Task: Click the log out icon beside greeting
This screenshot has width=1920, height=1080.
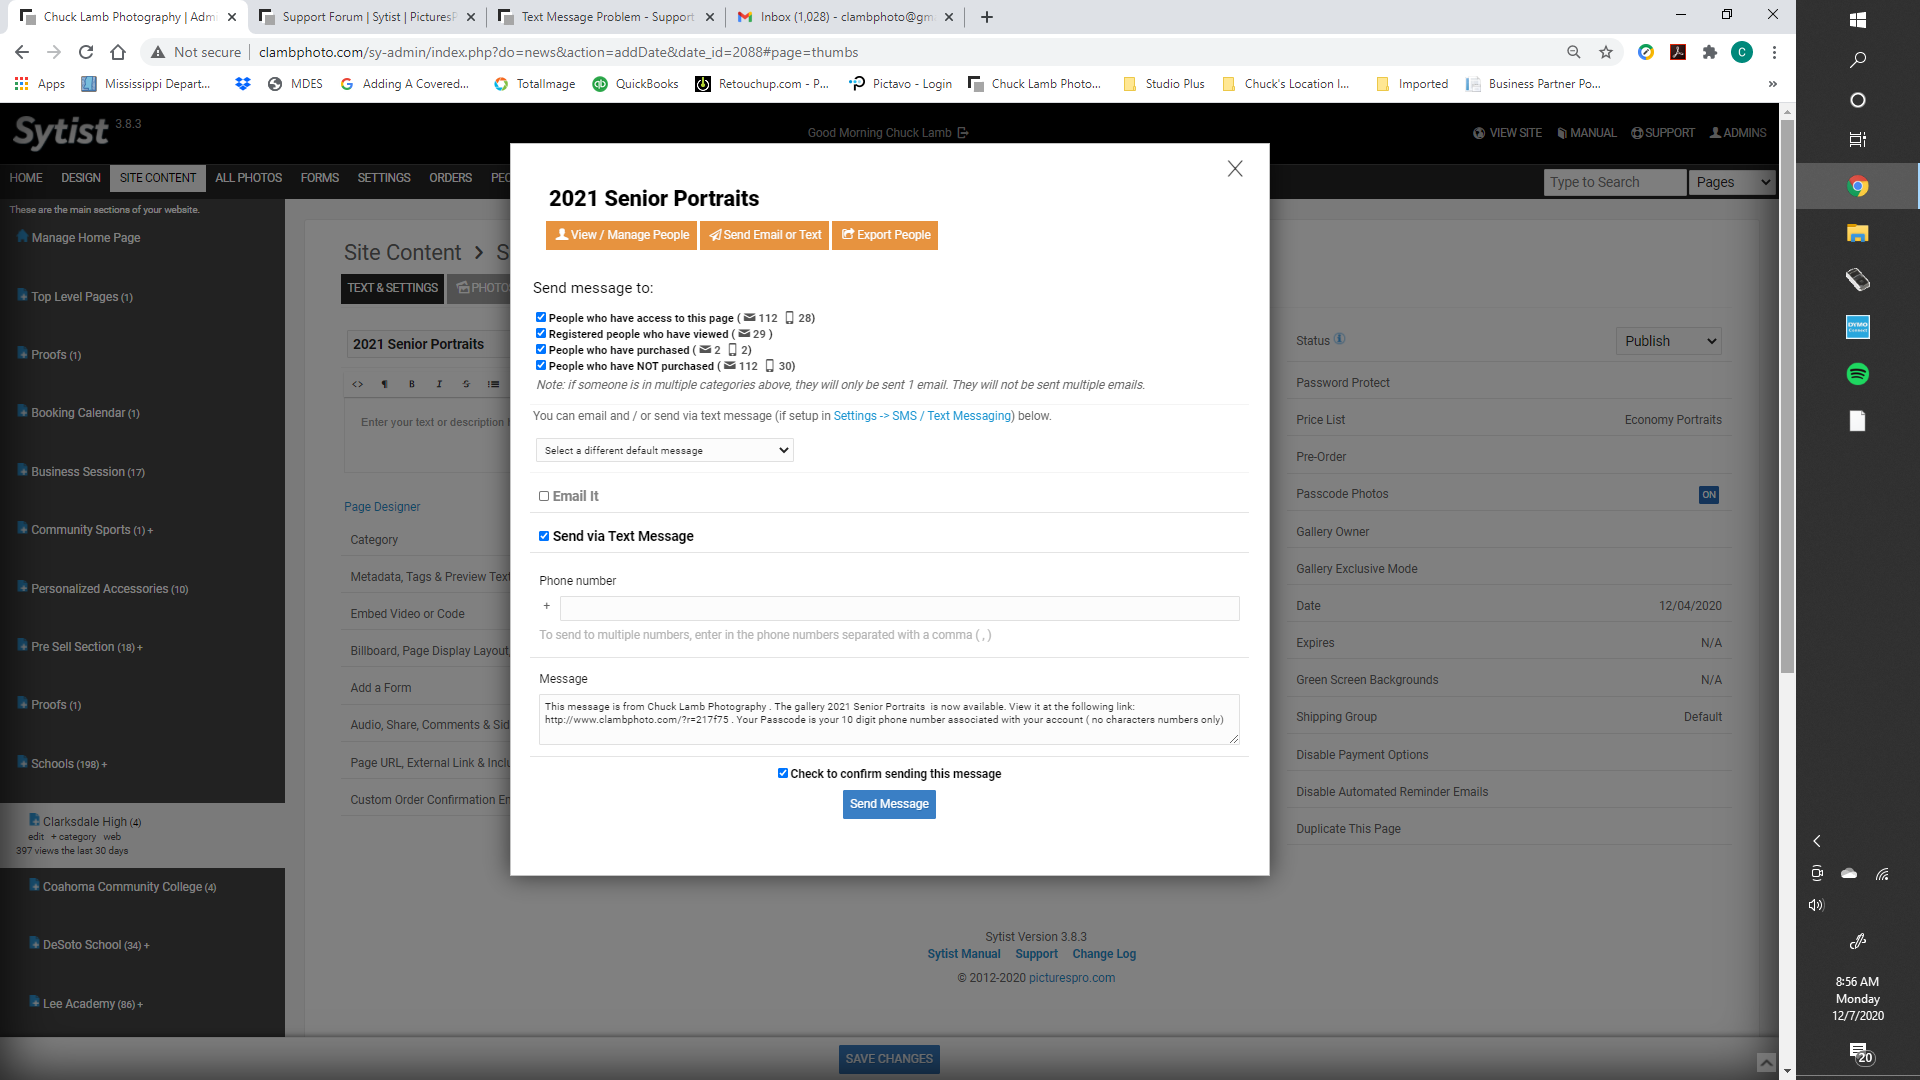Action: (963, 133)
